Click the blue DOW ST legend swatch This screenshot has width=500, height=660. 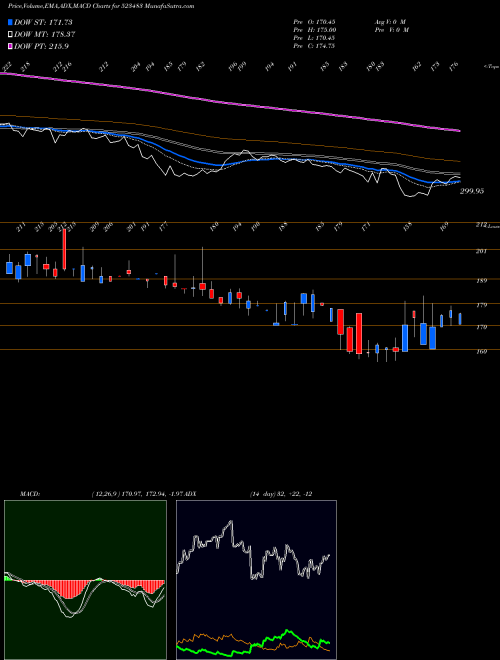tap(11, 22)
